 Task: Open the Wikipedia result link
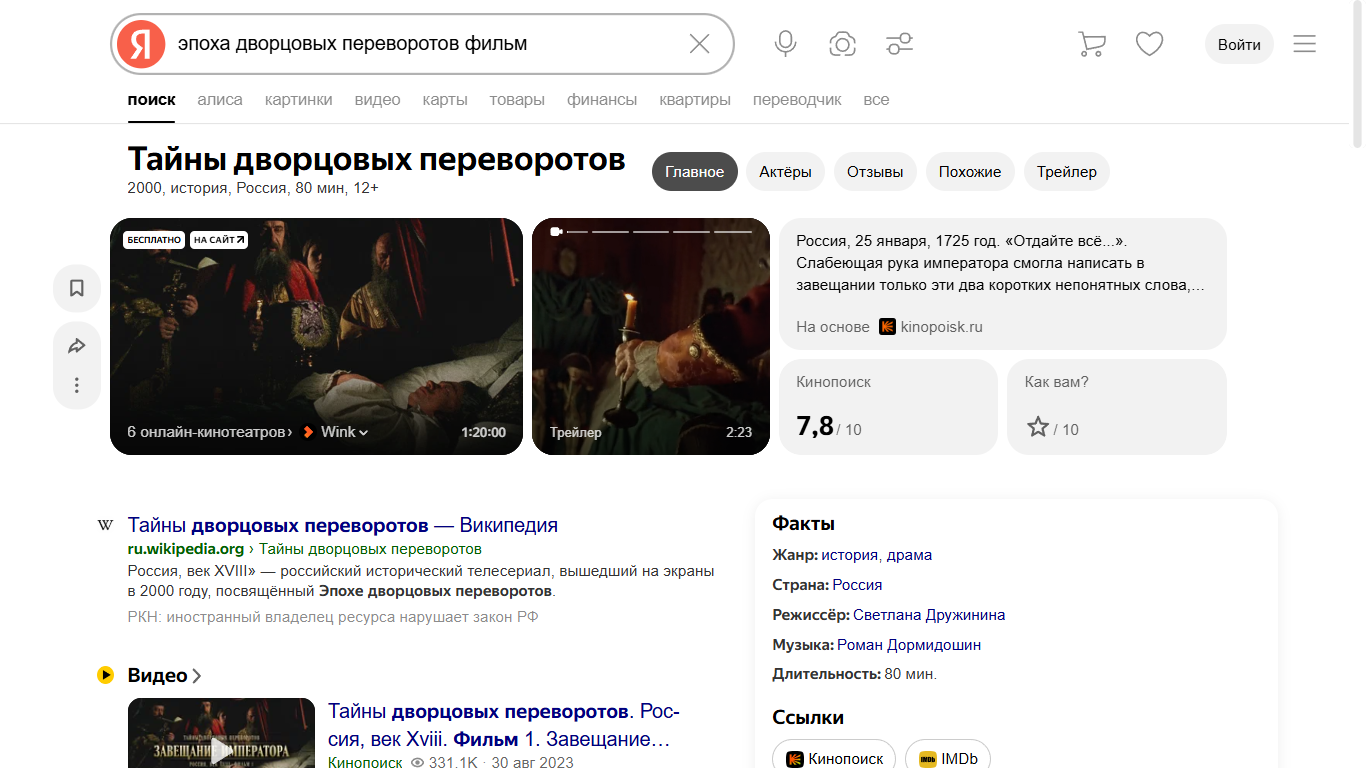point(342,525)
